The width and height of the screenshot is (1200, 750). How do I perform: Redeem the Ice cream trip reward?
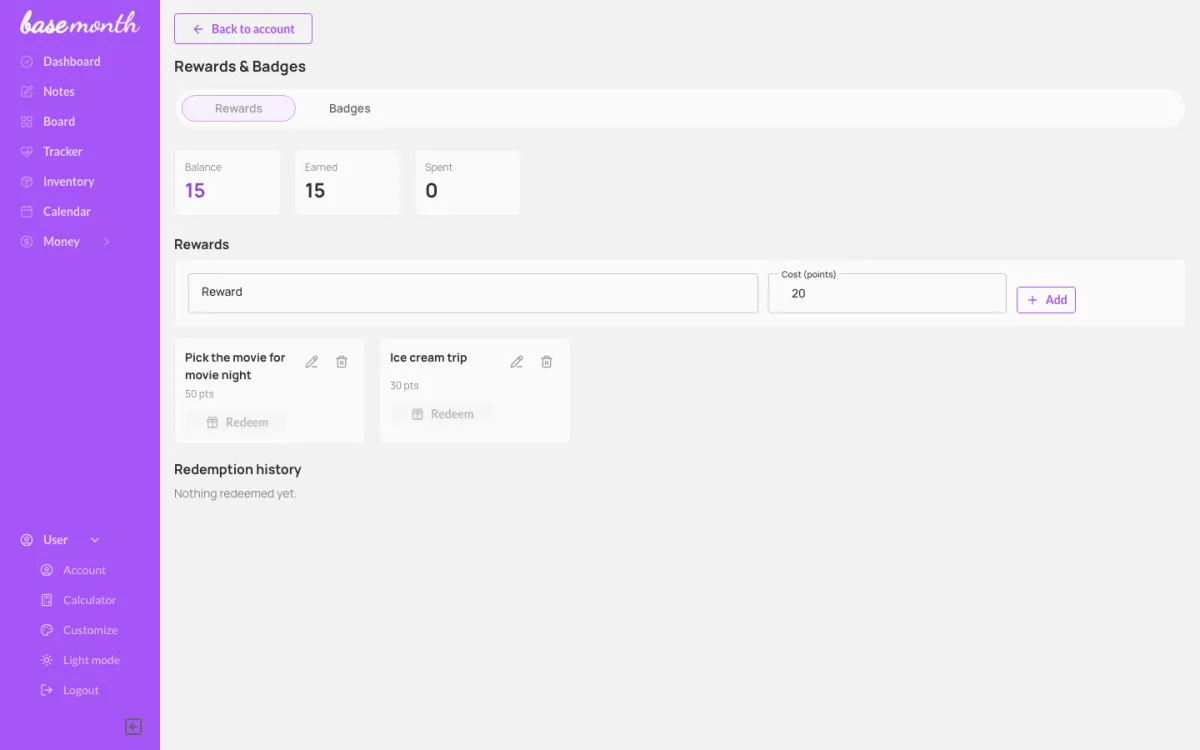(x=443, y=414)
